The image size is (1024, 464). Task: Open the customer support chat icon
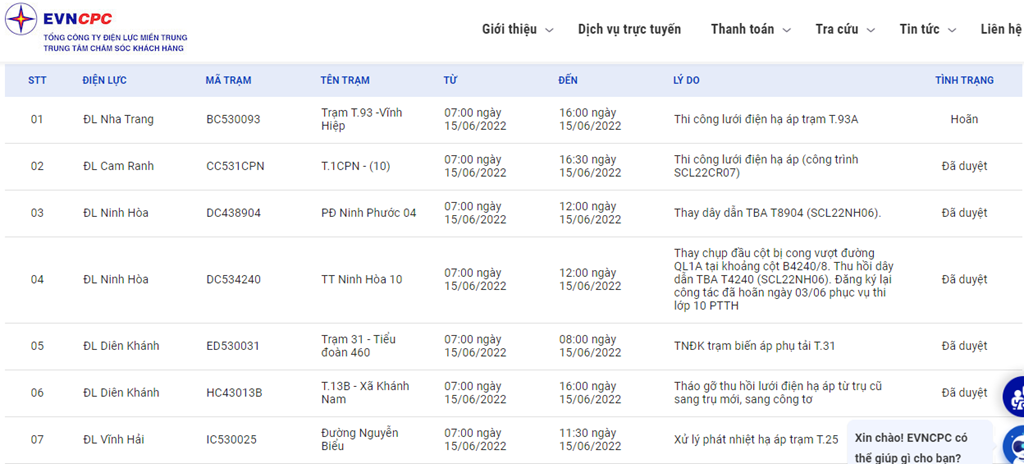[x=1012, y=396]
